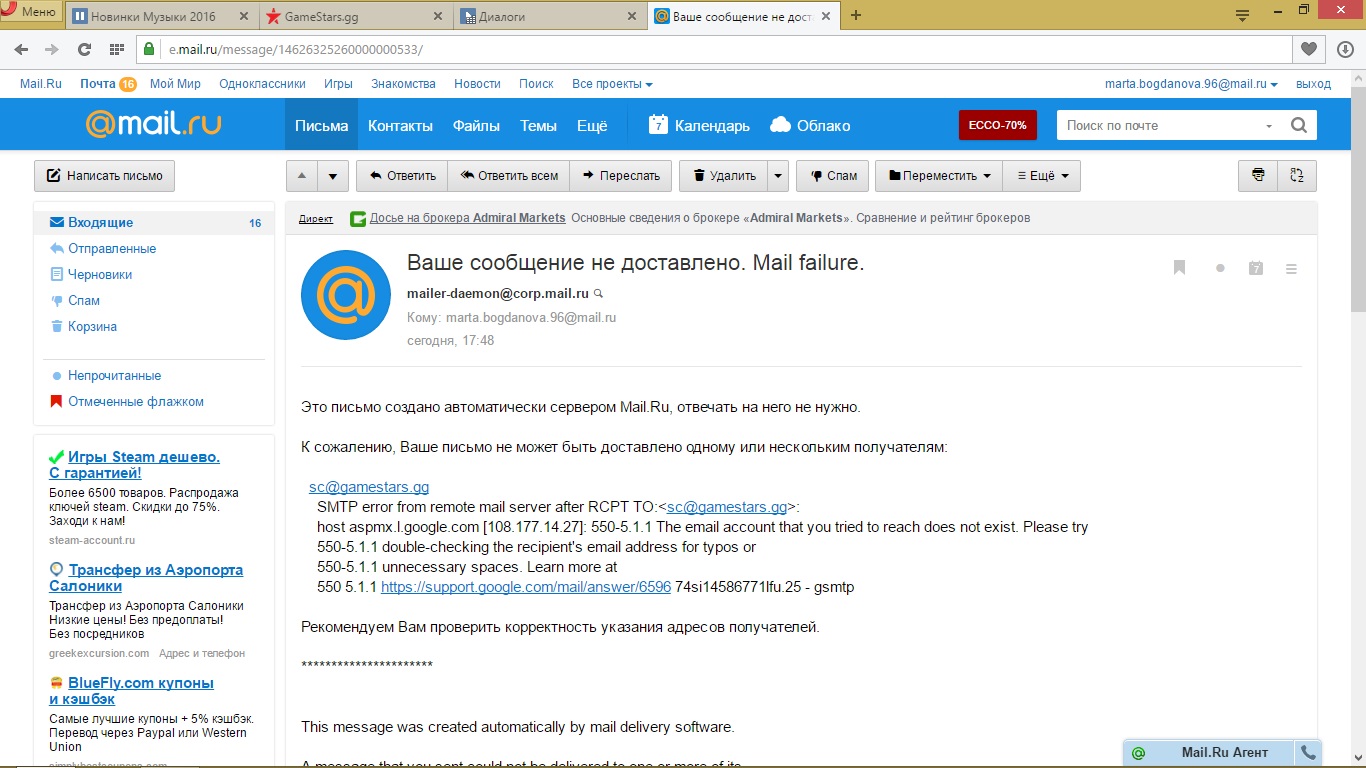Open Одноклассники link
Viewport: 1366px width, 768px height.
(262, 84)
